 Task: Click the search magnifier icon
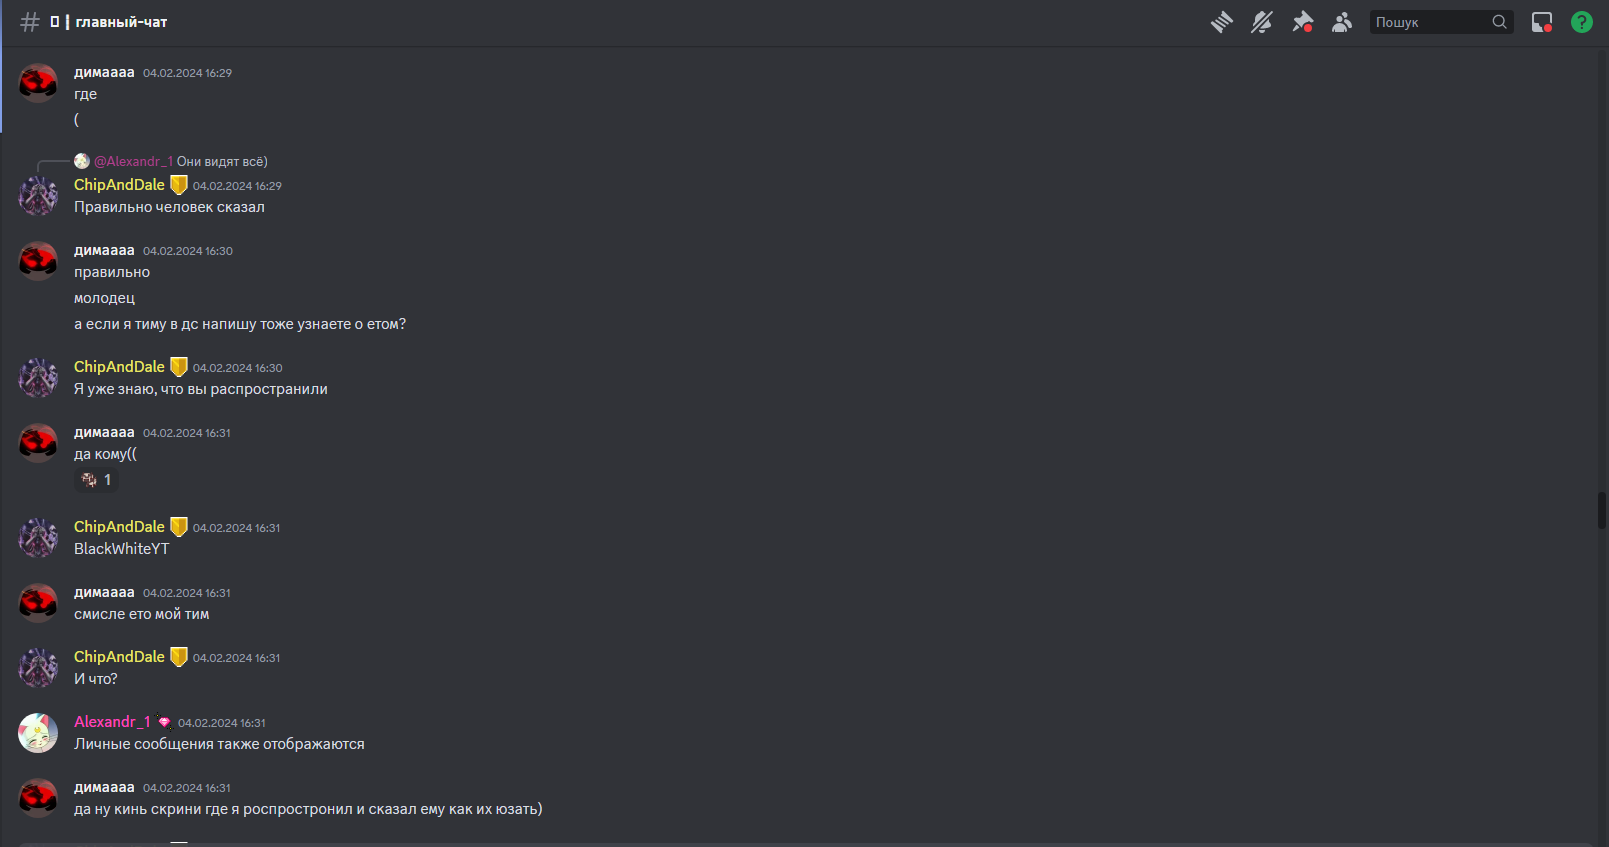pyautogui.click(x=1499, y=22)
